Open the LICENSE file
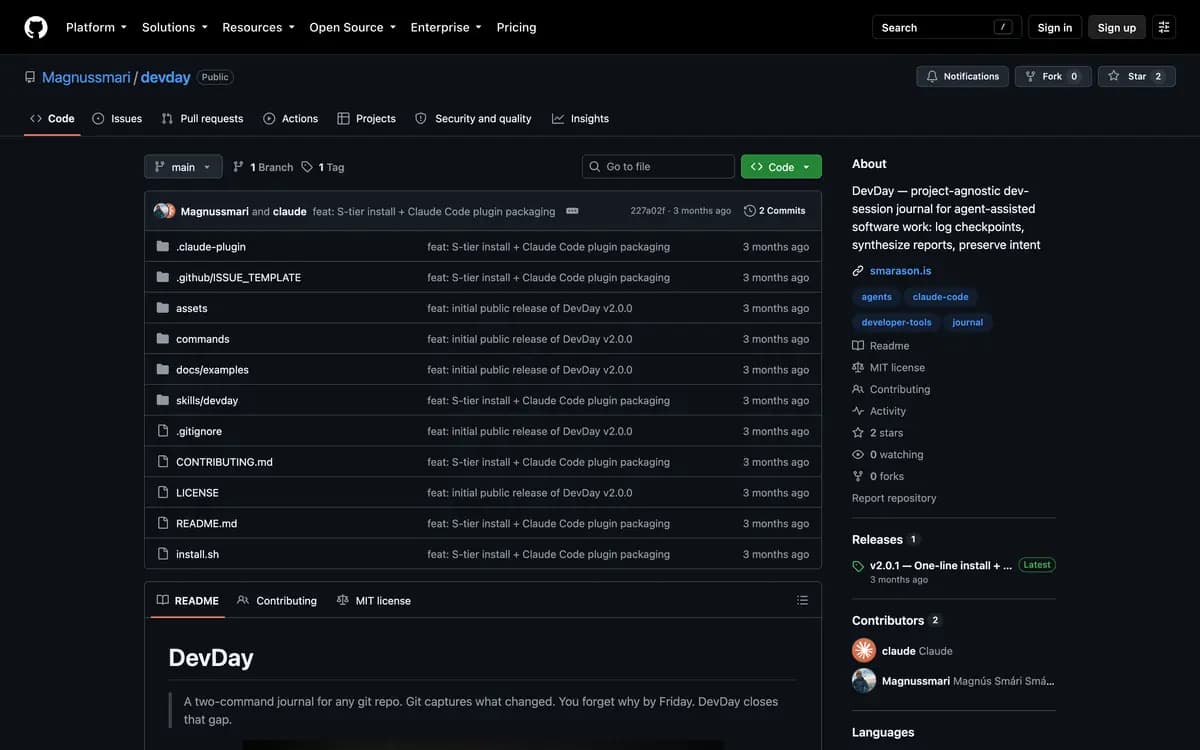This screenshot has width=1200, height=750. 197,493
